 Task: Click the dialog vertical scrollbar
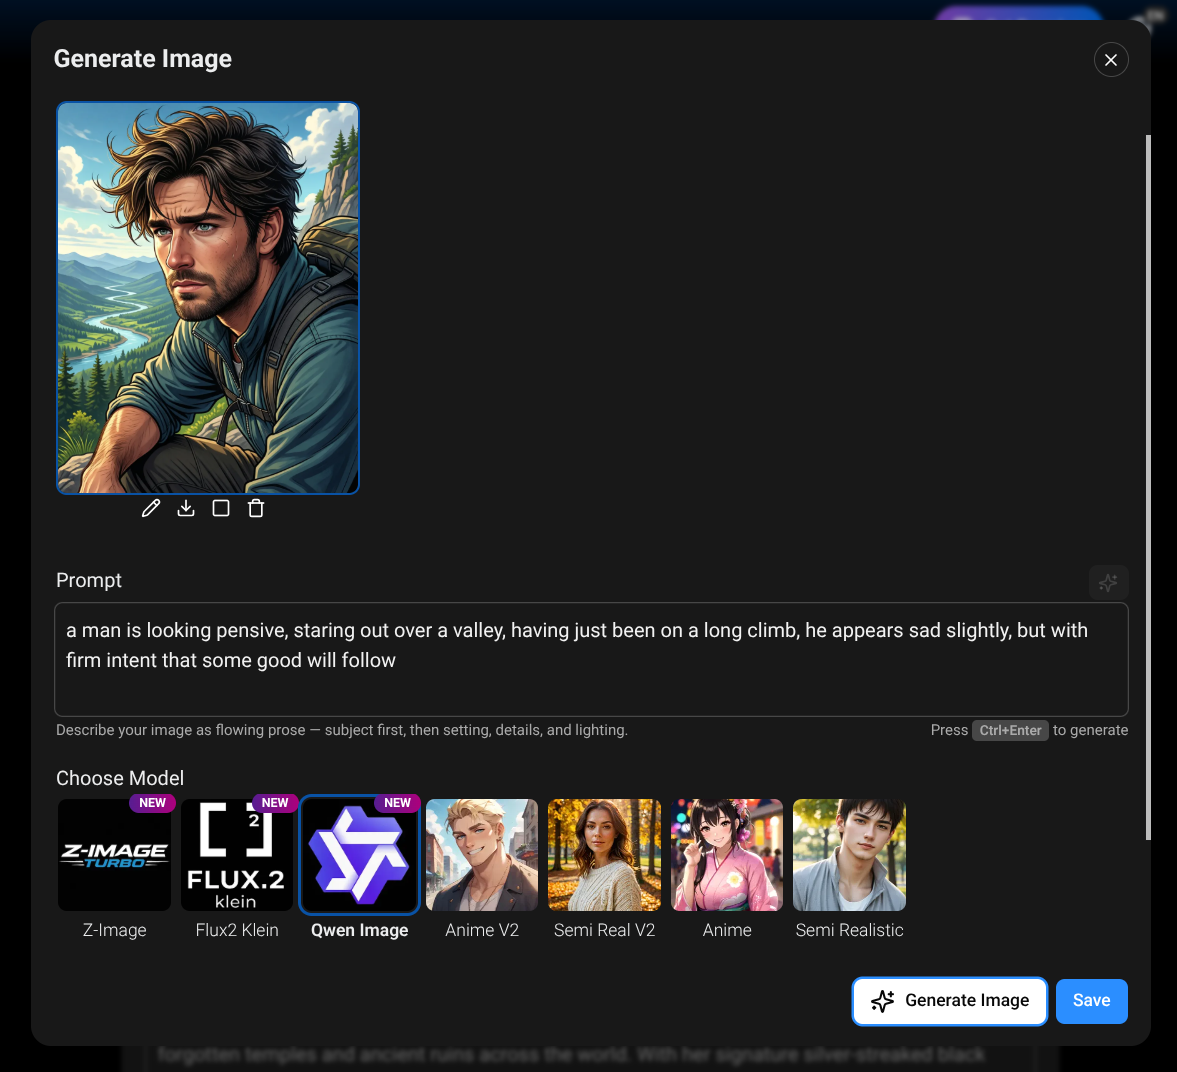click(x=1148, y=488)
